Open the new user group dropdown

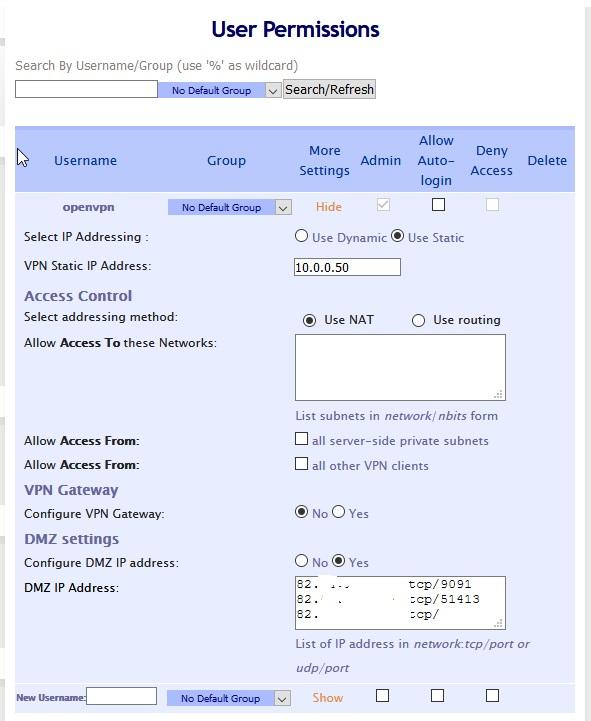229,698
